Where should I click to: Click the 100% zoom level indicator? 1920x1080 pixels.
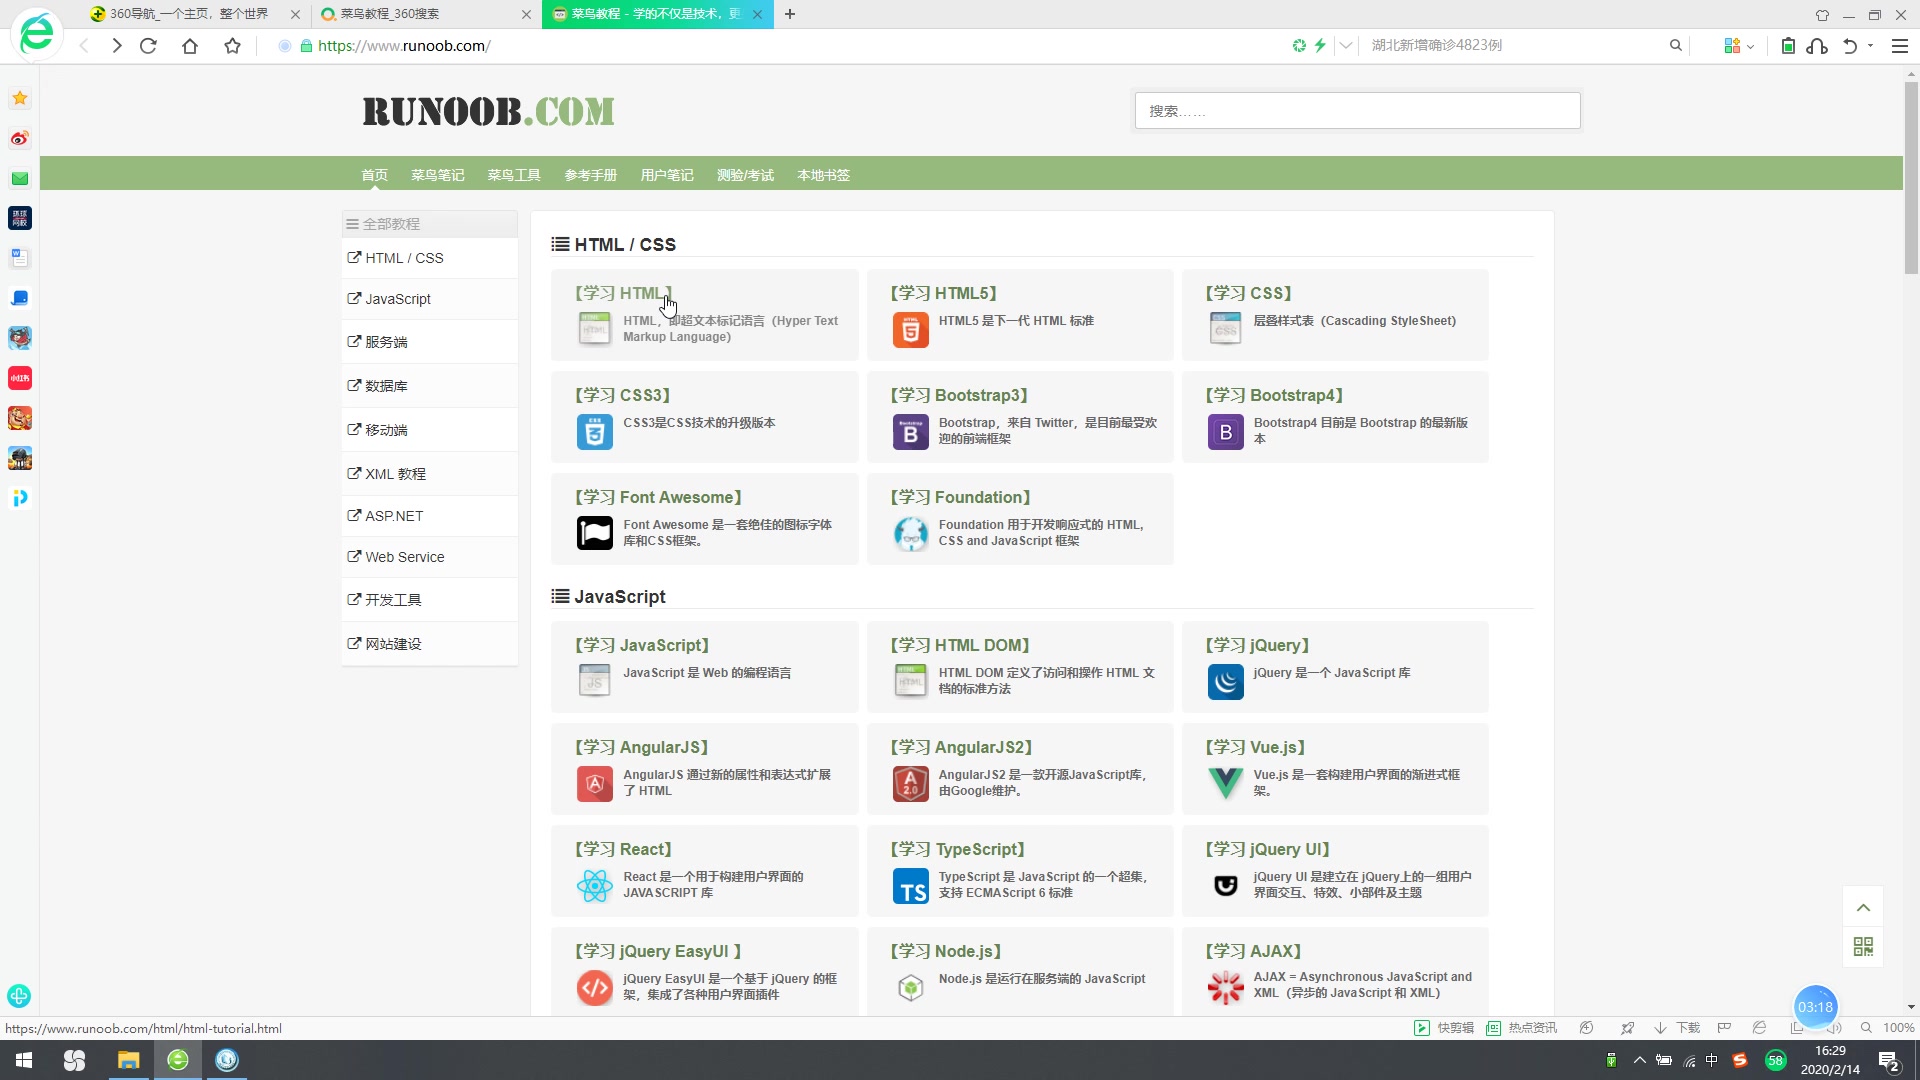[1898, 1028]
